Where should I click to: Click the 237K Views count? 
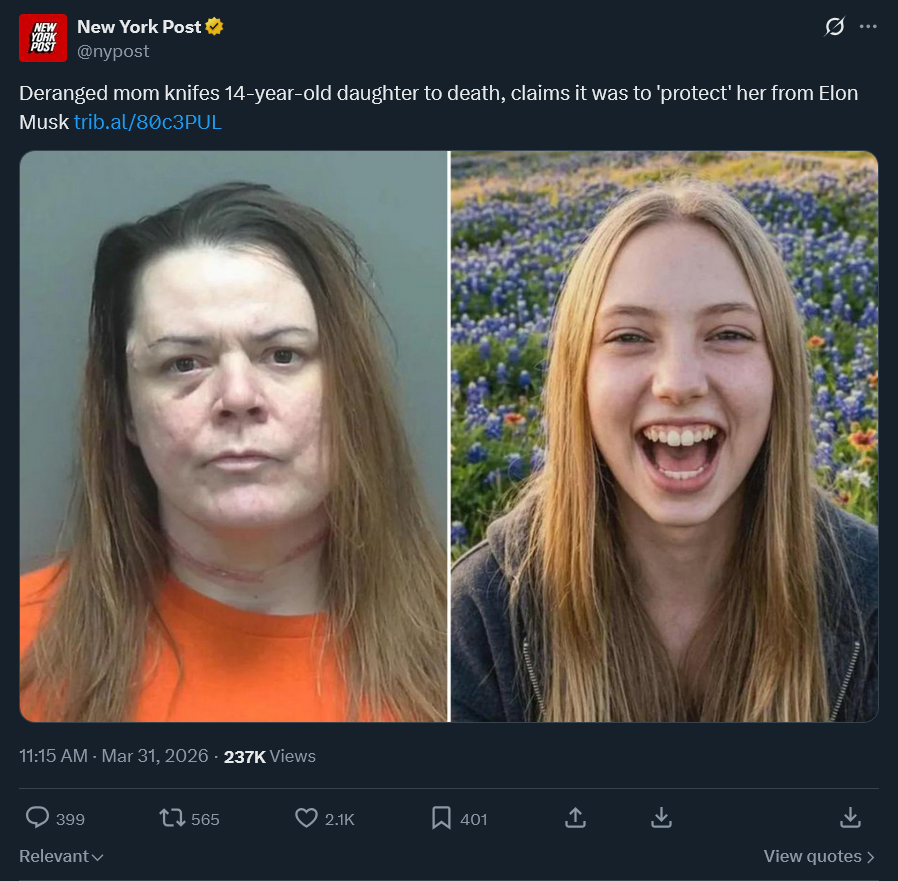coord(270,756)
